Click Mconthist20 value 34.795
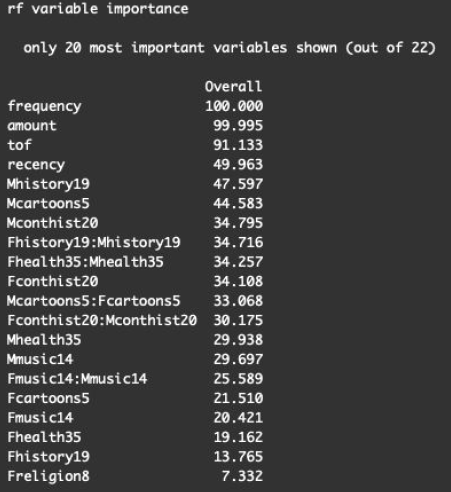 [x=238, y=223]
